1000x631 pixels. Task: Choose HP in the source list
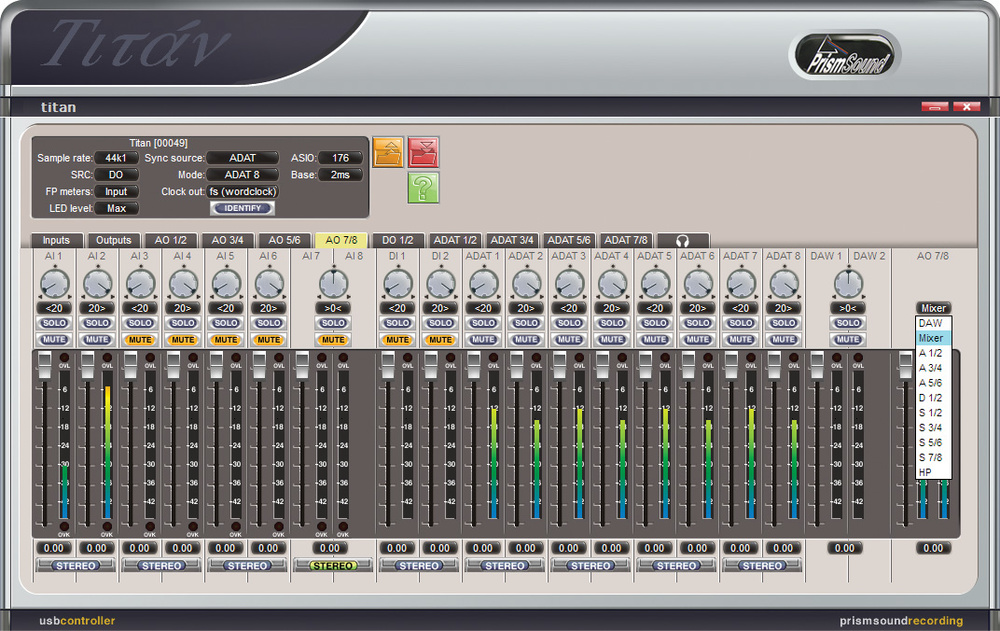933,472
